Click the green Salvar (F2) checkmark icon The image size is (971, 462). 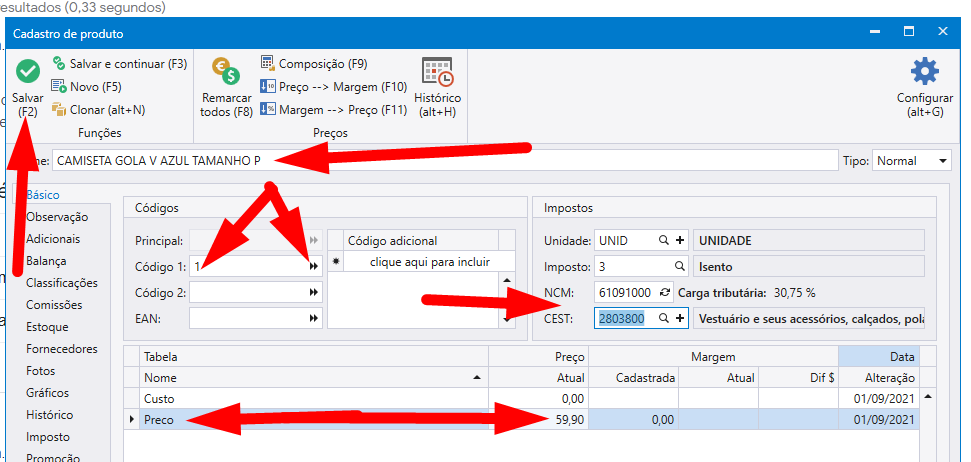click(x=28, y=71)
